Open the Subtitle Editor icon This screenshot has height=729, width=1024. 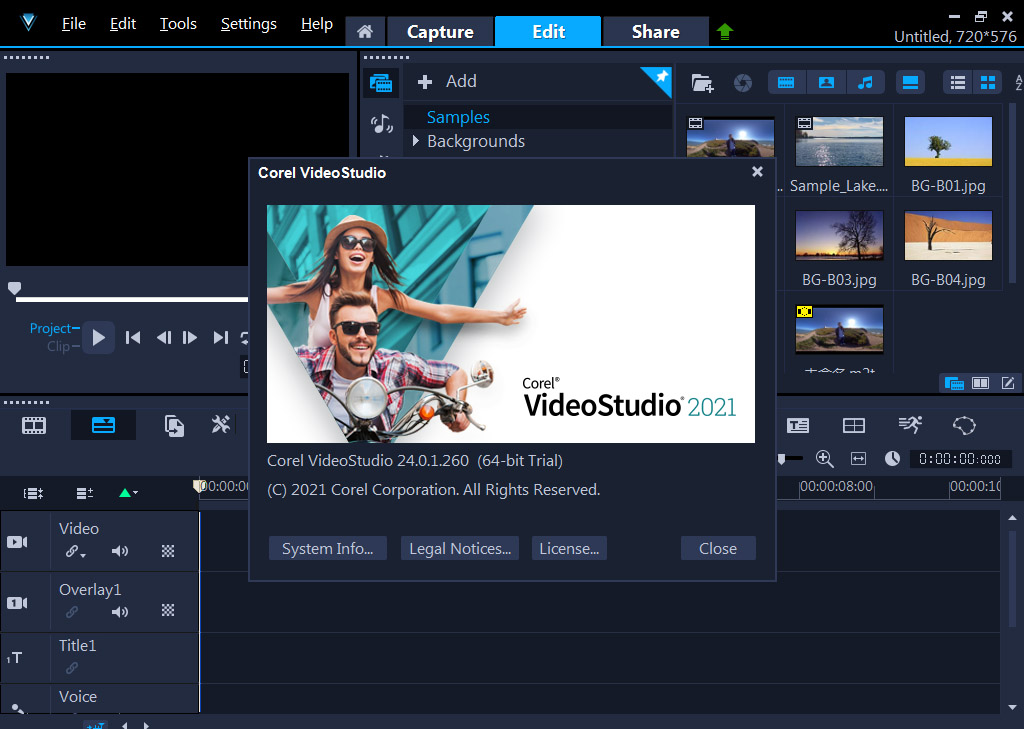point(797,425)
